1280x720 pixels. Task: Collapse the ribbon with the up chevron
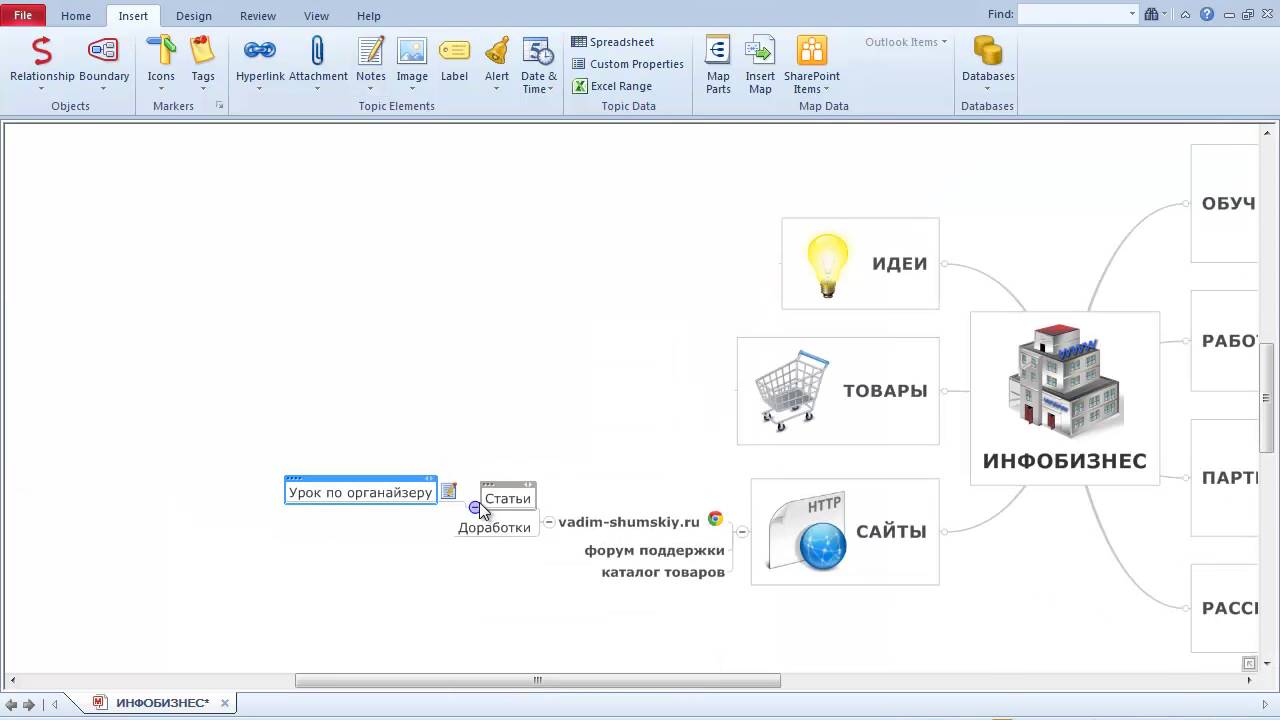[1185, 14]
